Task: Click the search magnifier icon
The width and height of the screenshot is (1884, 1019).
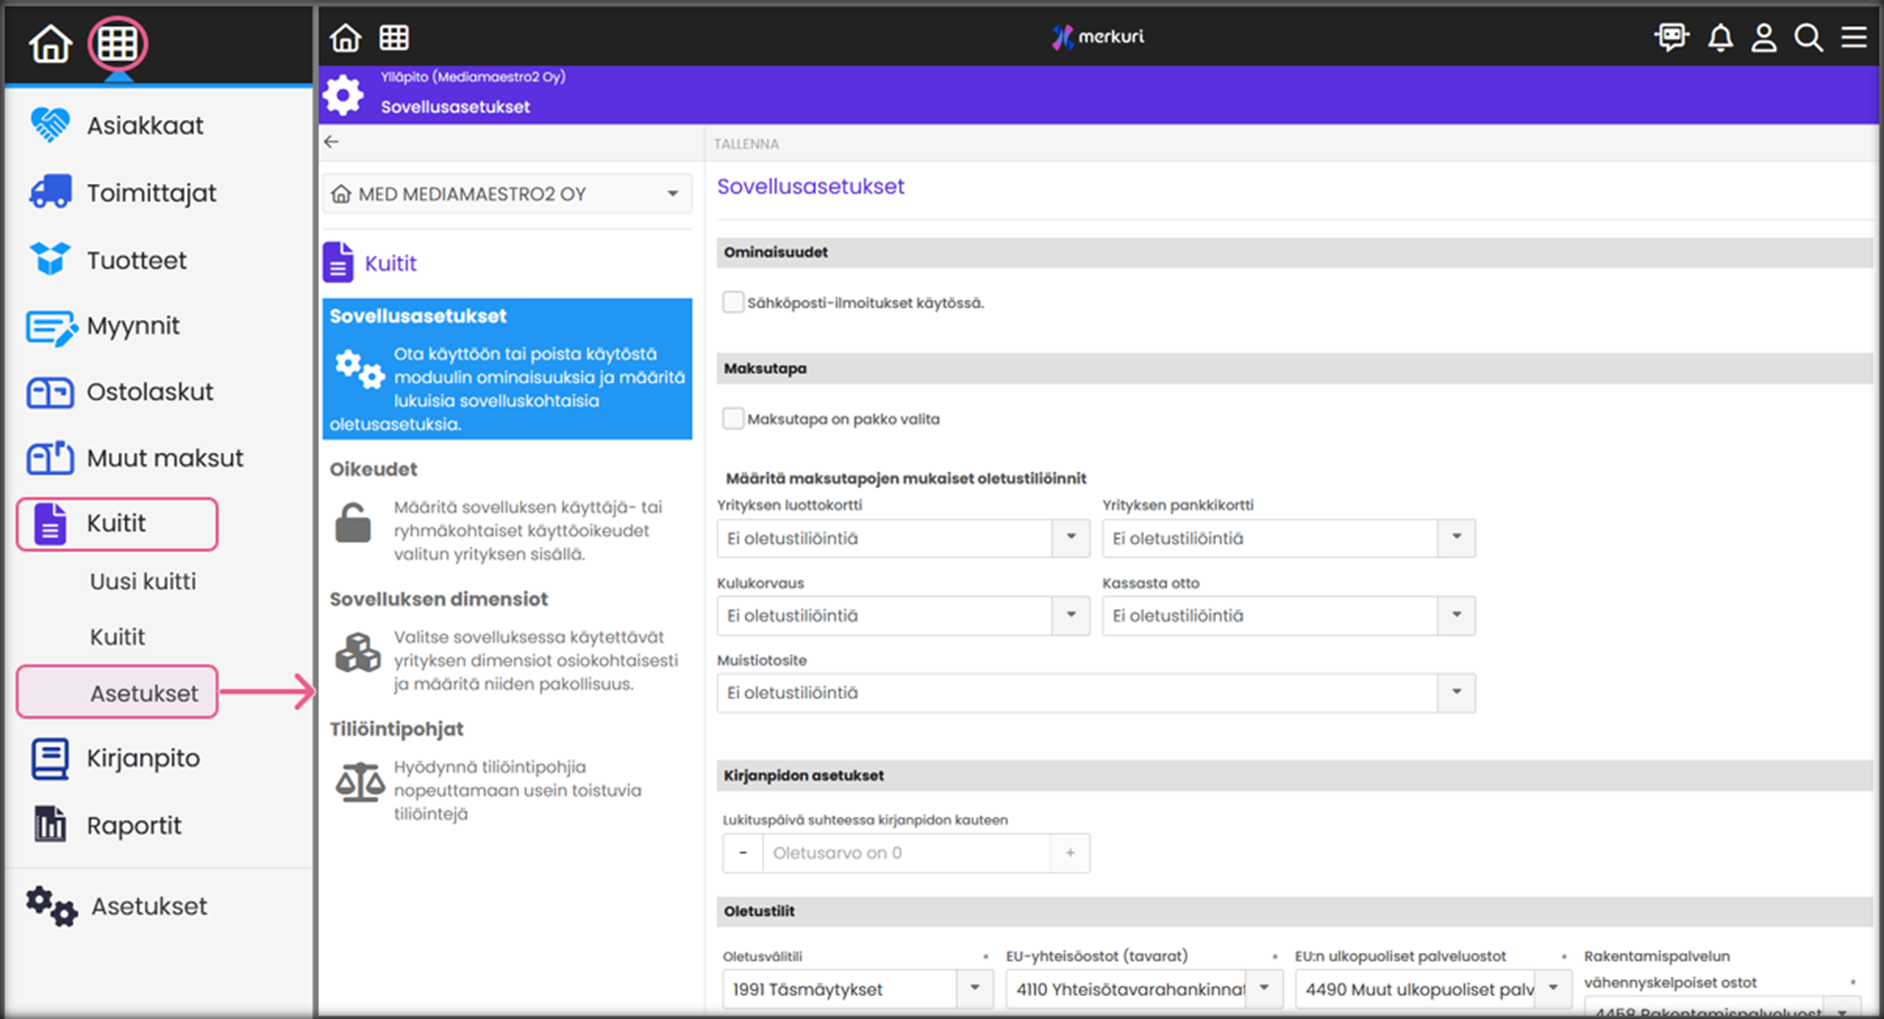Action: (x=1808, y=38)
